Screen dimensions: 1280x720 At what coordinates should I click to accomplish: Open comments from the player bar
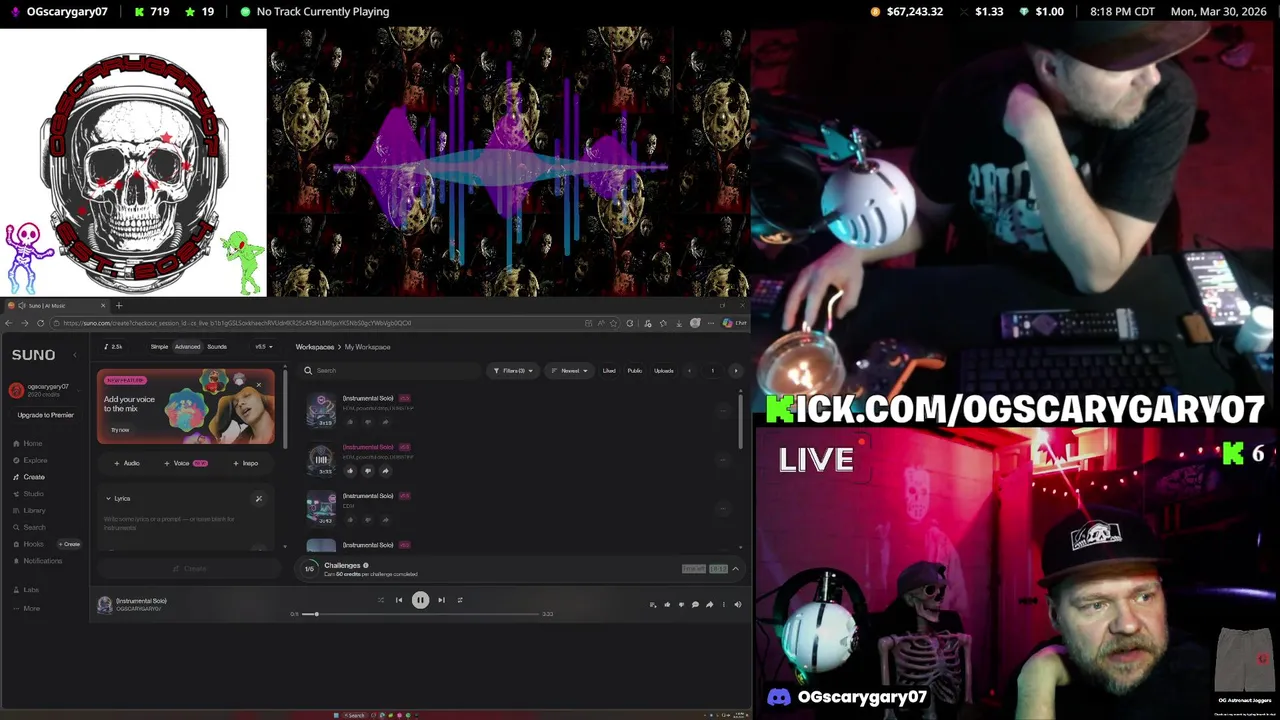(695, 604)
